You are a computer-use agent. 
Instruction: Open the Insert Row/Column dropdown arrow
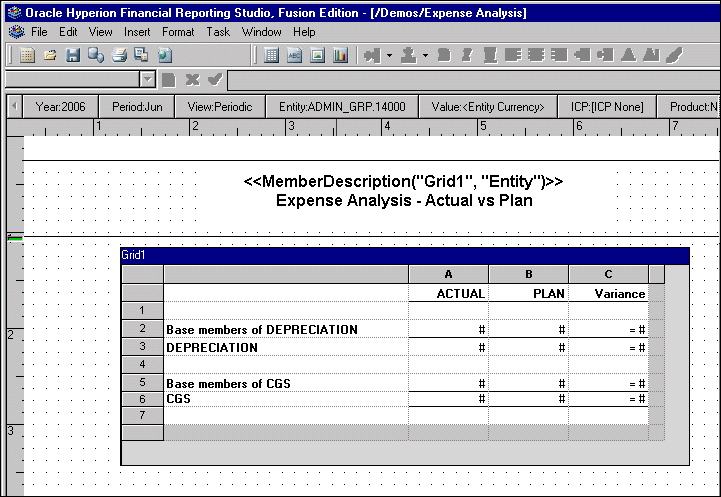click(x=389, y=56)
